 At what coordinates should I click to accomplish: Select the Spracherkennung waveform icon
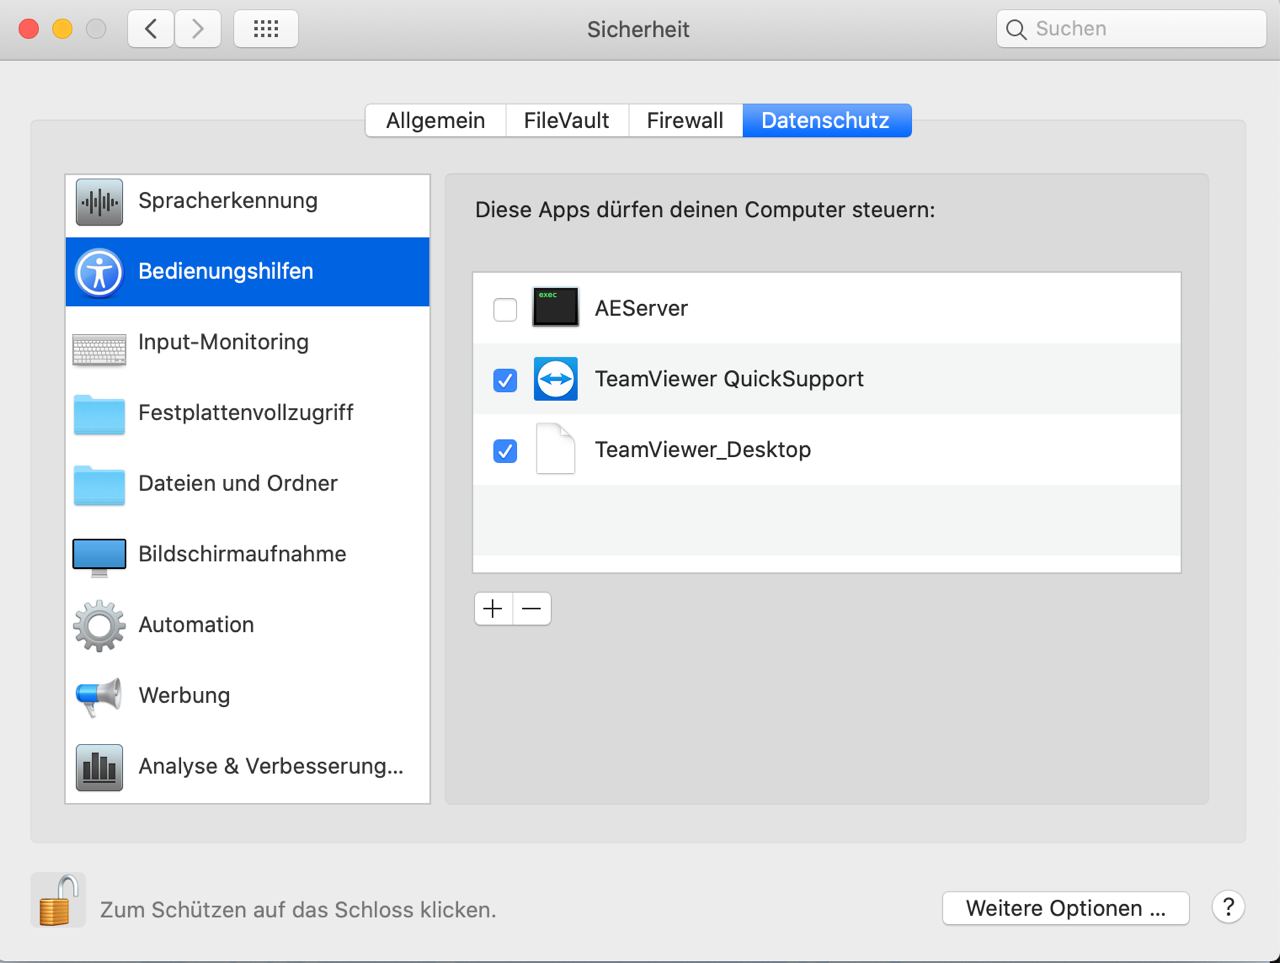(x=99, y=202)
